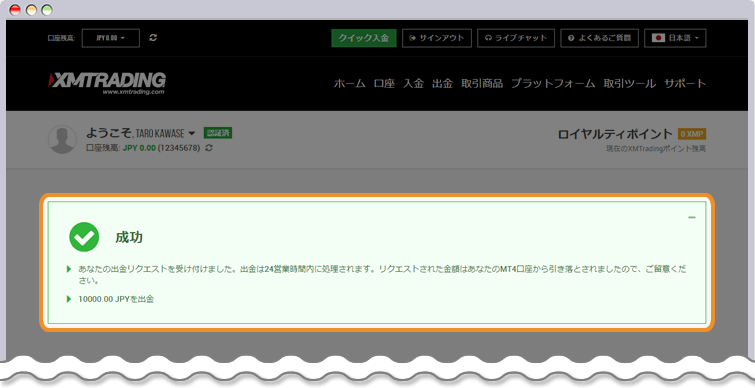This screenshot has height=388, width=755.
Task: Click the green success checkmark icon
Action: point(84,237)
